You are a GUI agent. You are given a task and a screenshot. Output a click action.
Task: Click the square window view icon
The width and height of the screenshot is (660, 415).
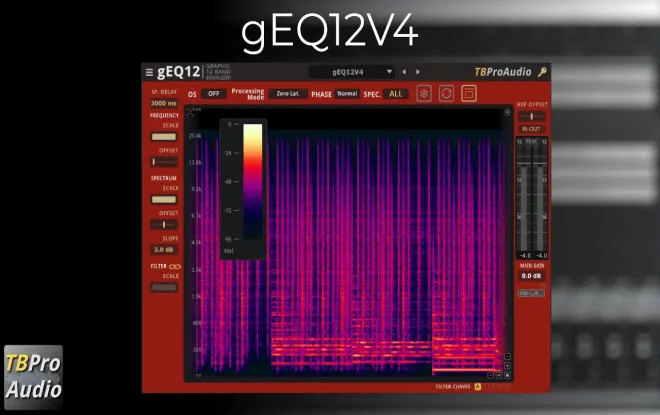[469, 93]
